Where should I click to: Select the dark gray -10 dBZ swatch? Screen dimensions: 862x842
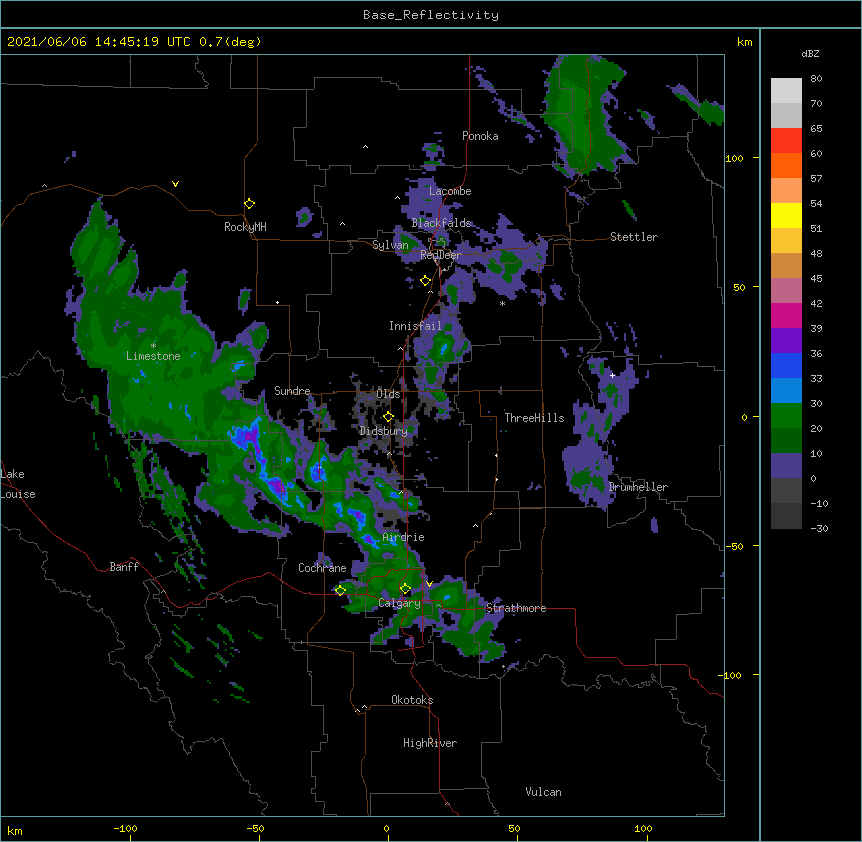click(786, 516)
